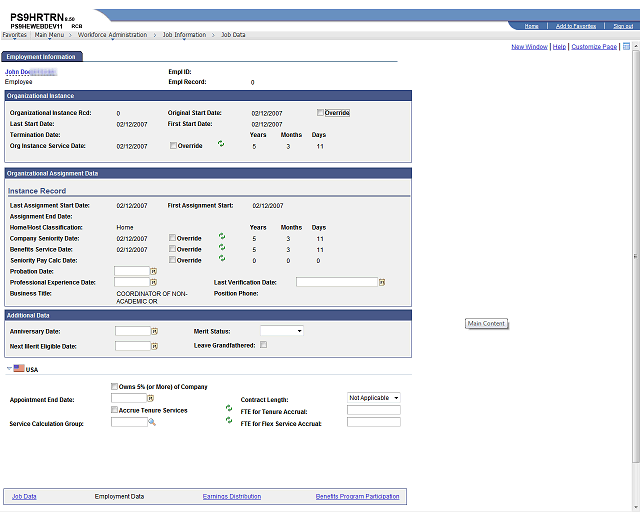The width and height of the screenshot is (640, 512).
Task: Open calendar picker for Probation Date
Action: pos(153,271)
